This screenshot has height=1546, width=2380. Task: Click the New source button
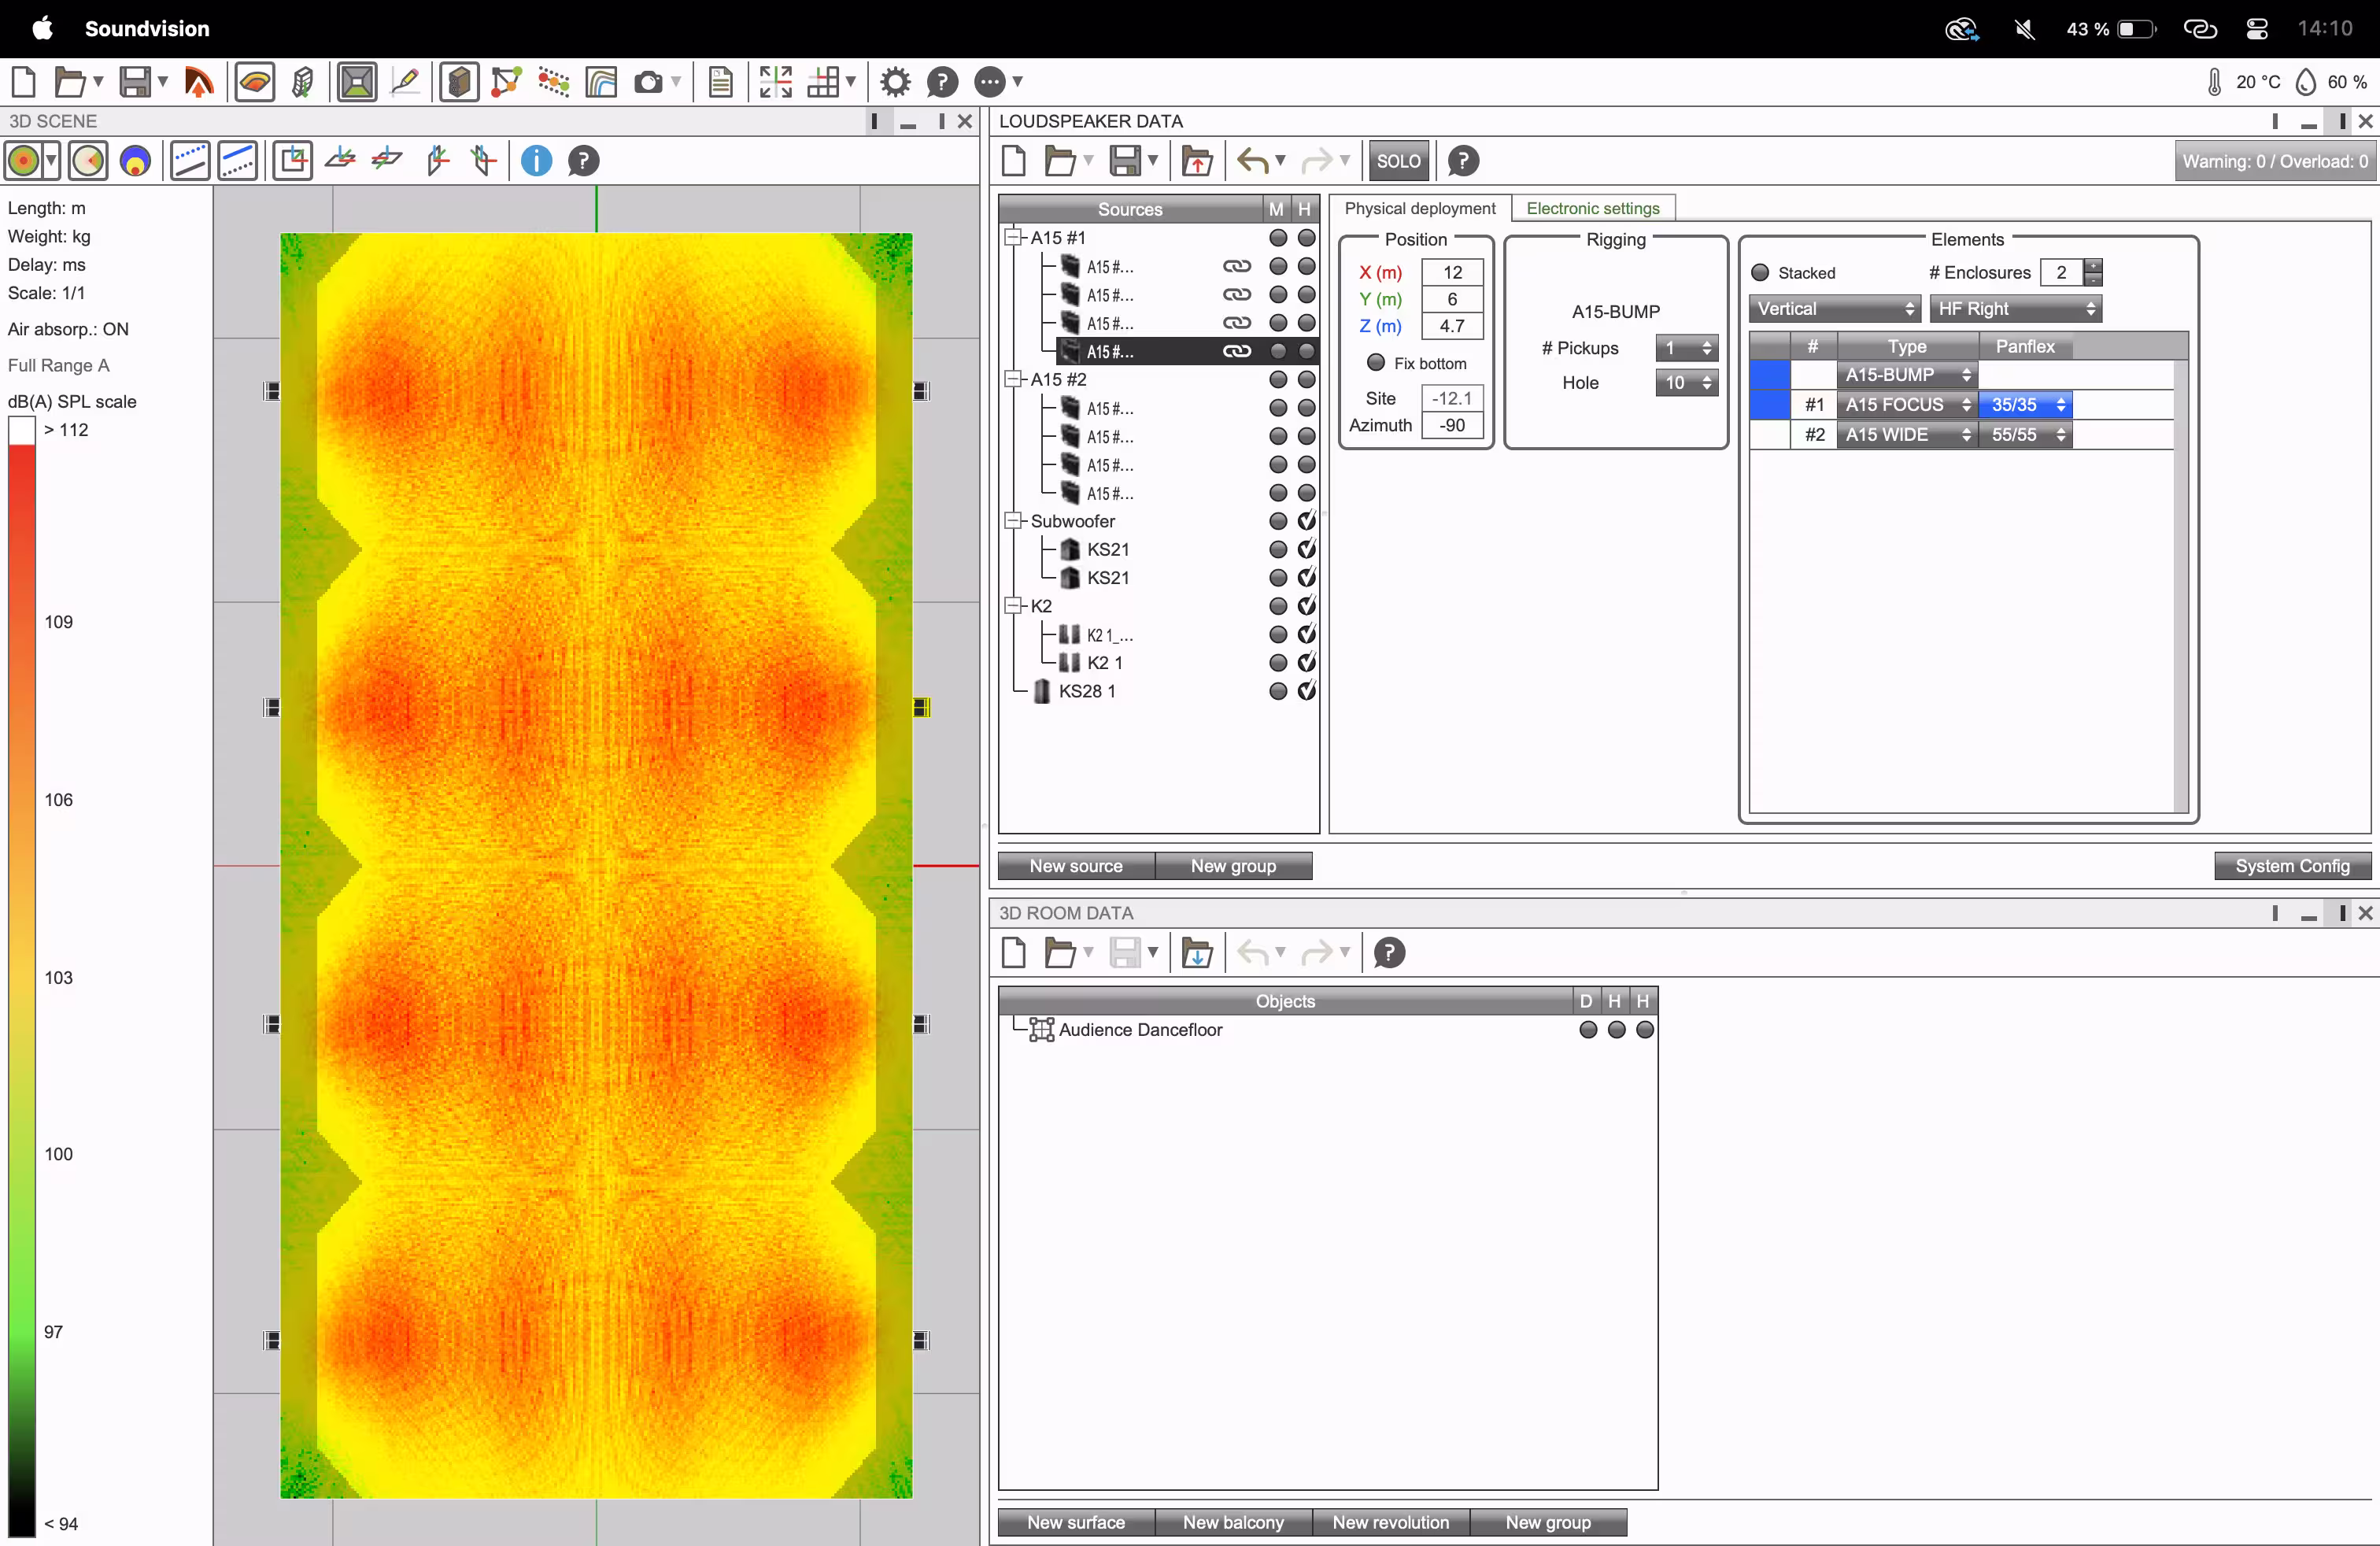pyautogui.click(x=1076, y=866)
